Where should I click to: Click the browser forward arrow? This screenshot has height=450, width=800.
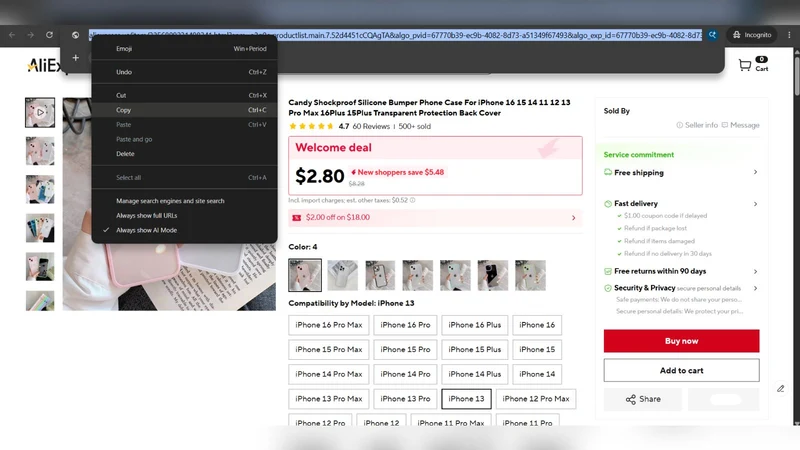point(31,35)
